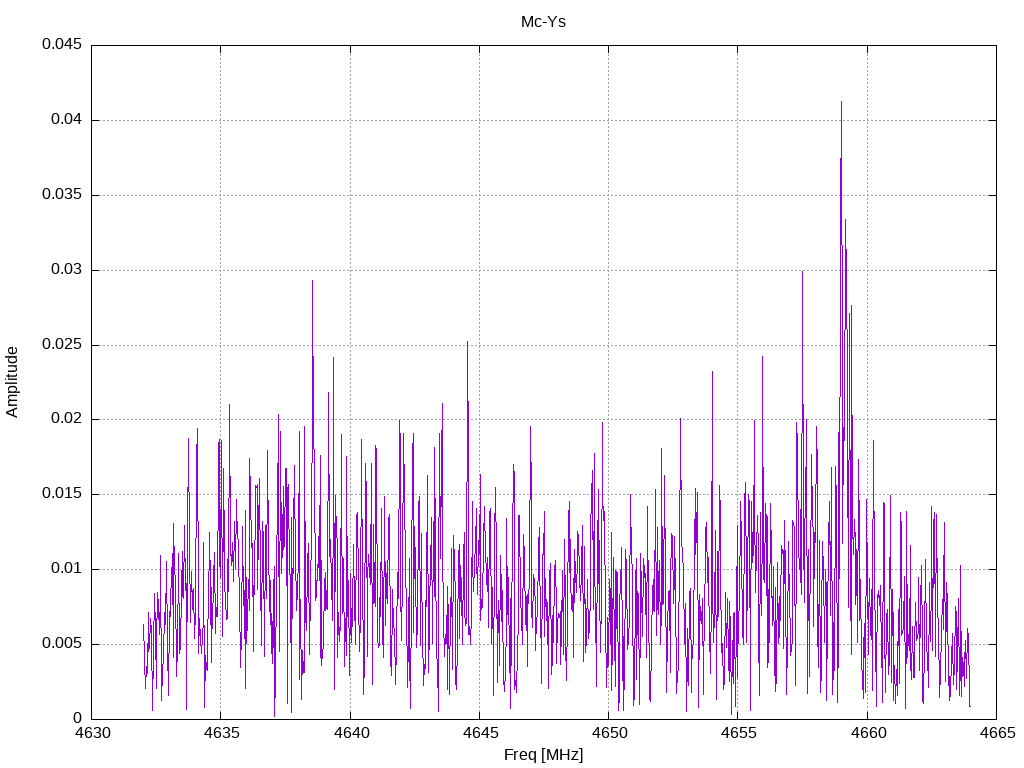Click the 4660 x-axis tick label

click(867, 734)
